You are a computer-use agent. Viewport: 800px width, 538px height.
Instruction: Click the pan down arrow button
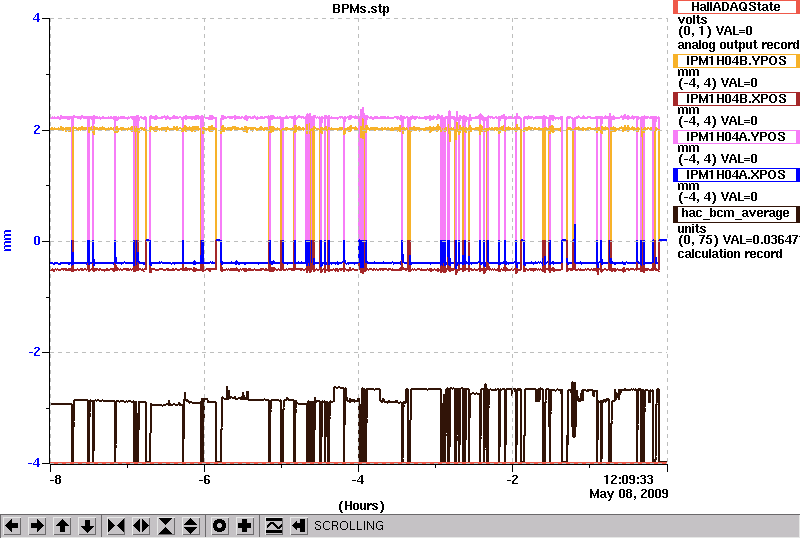click(88, 526)
